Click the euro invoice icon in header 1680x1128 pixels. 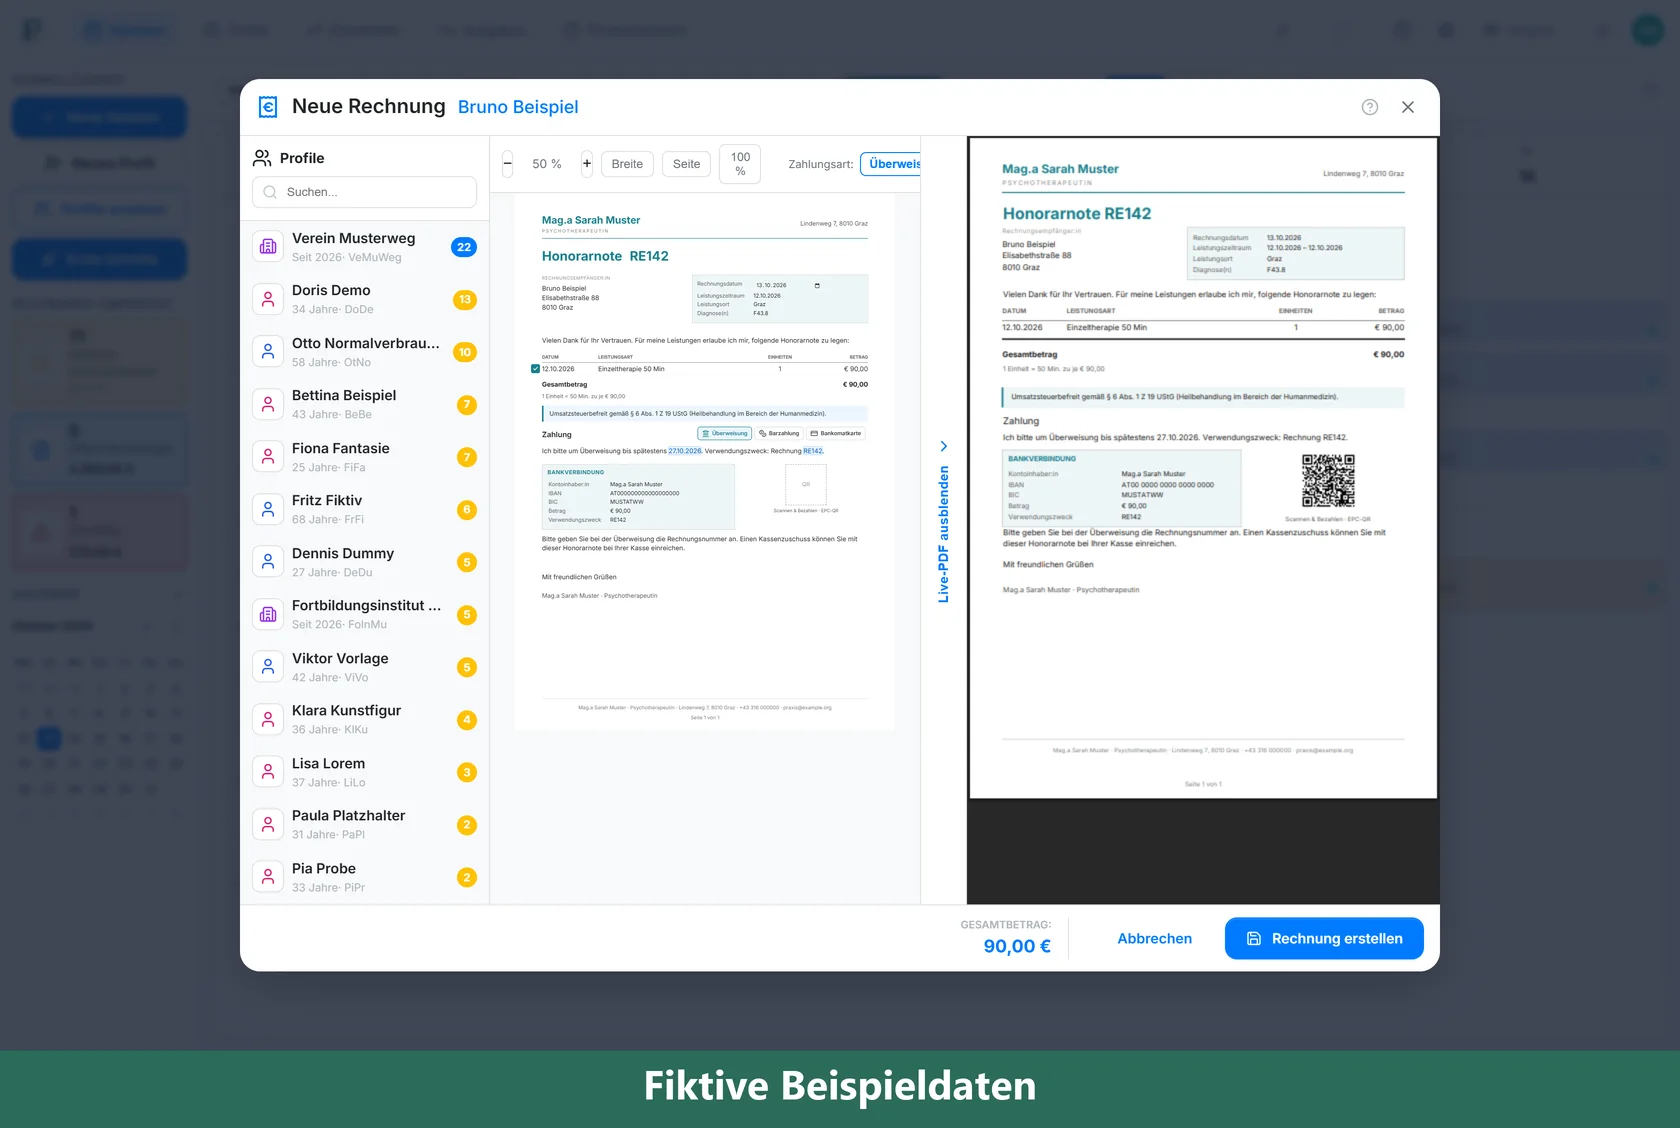click(268, 107)
